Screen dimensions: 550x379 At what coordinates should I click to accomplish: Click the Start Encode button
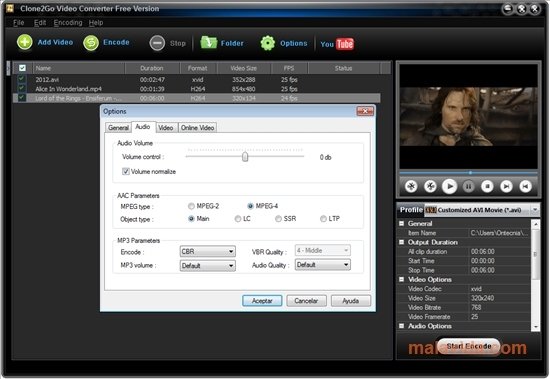tap(469, 346)
